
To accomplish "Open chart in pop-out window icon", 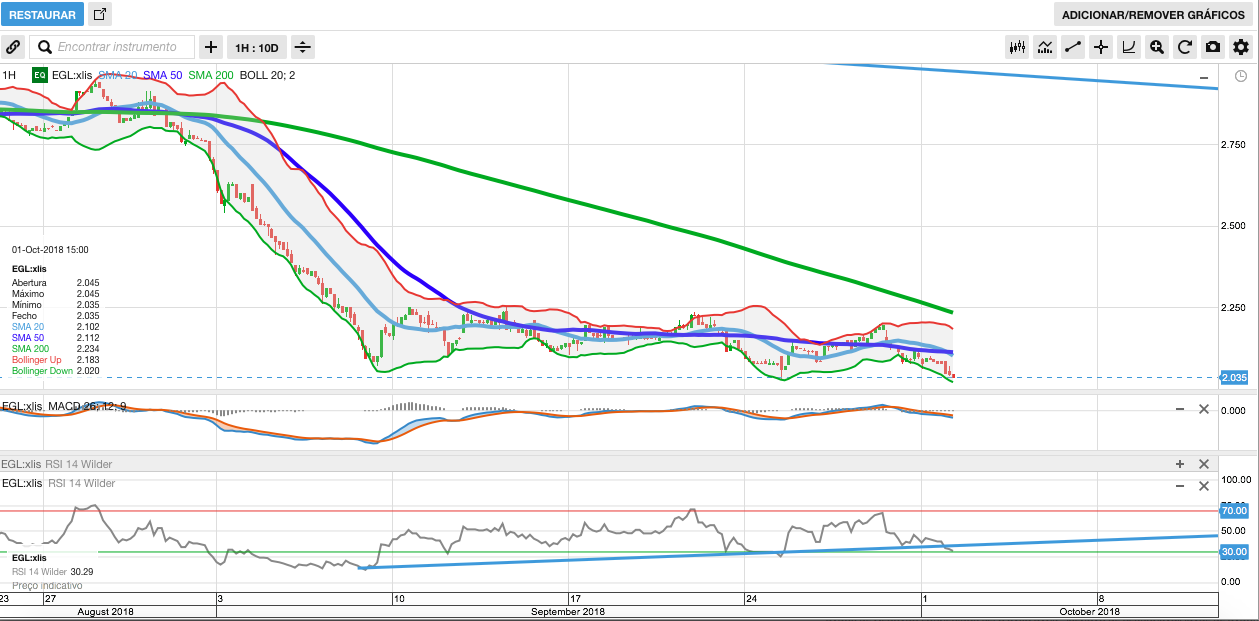I will pos(100,15).
